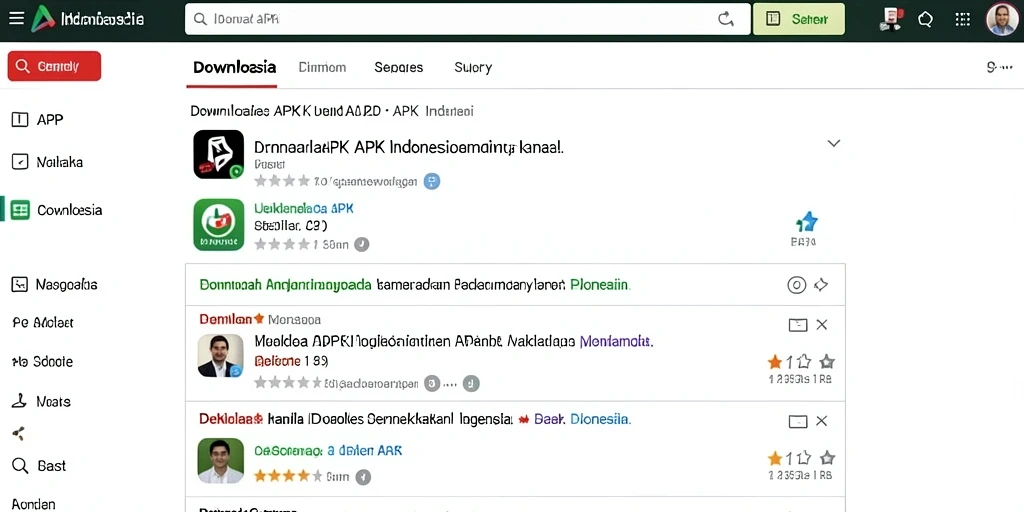This screenshot has width=1024, height=512.
Task: Click the orange stars rating in the last card
Action: tap(287, 475)
